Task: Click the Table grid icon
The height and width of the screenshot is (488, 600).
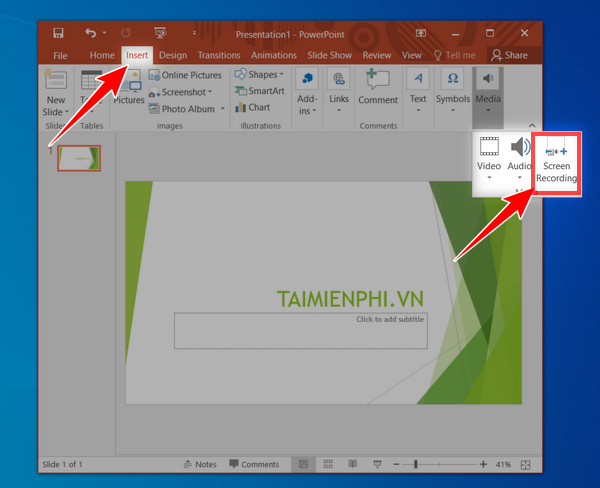Action: (x=91, y=80)
